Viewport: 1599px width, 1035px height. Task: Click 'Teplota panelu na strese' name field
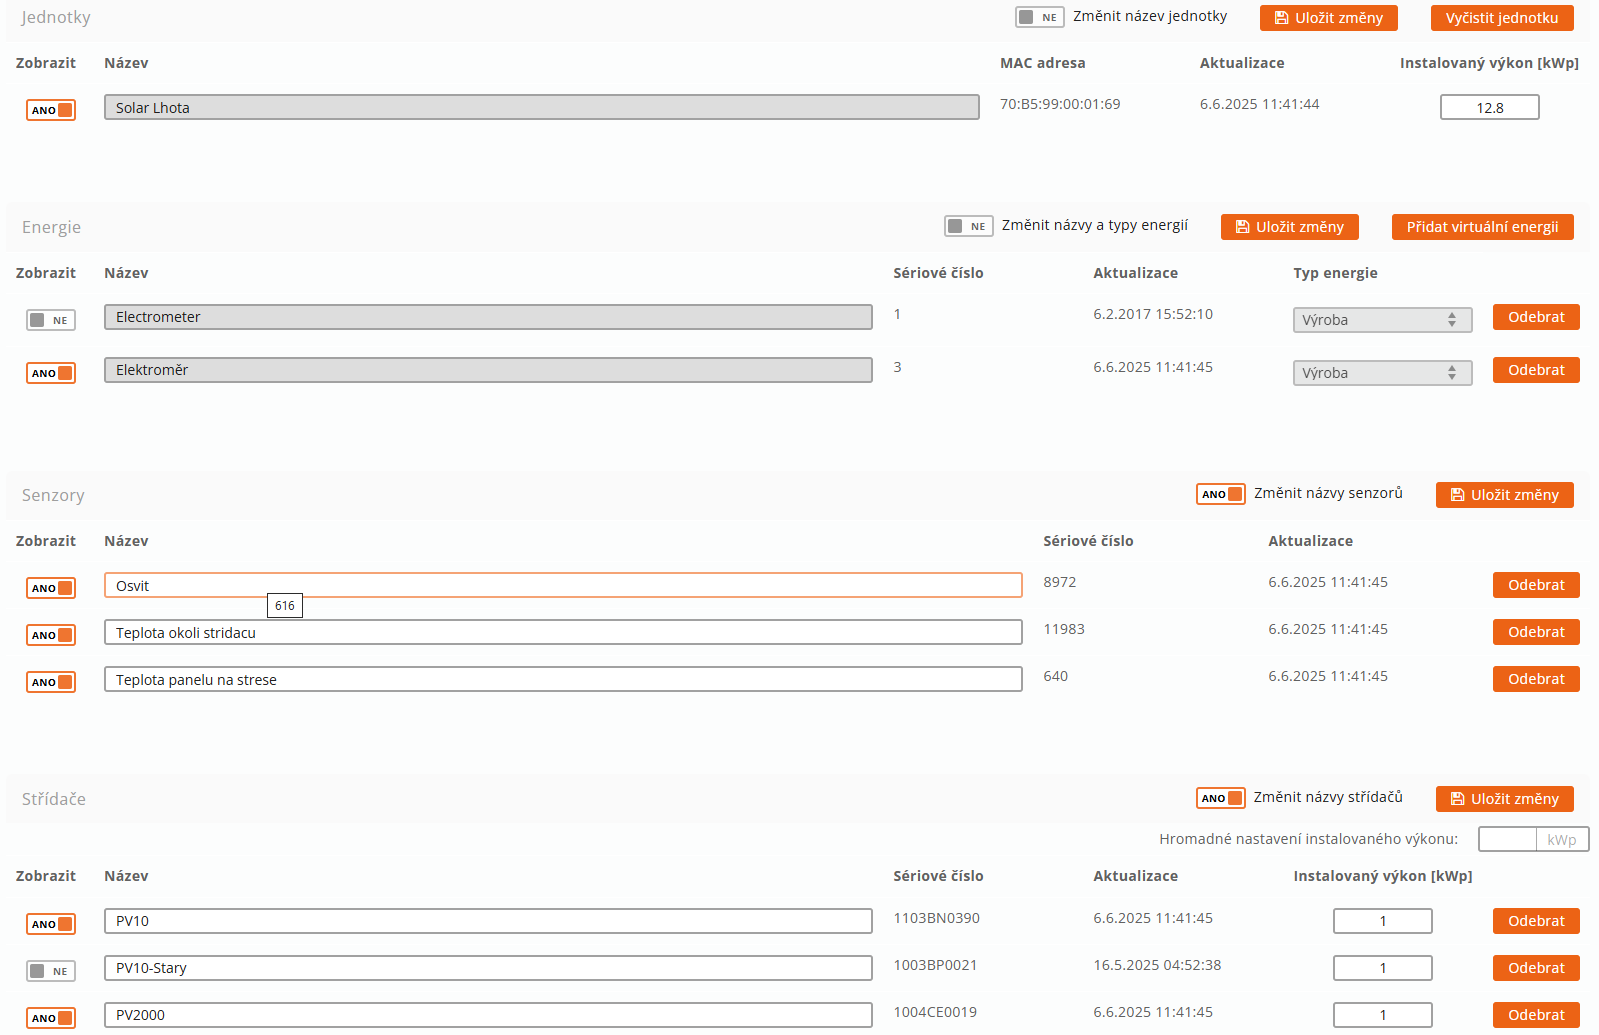pos(562,680)
